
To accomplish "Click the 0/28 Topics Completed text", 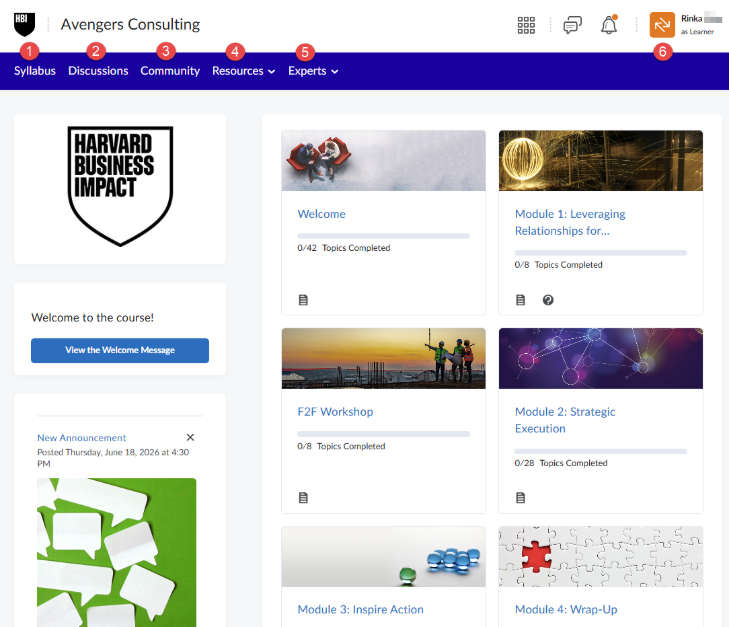I will [561, 463].
